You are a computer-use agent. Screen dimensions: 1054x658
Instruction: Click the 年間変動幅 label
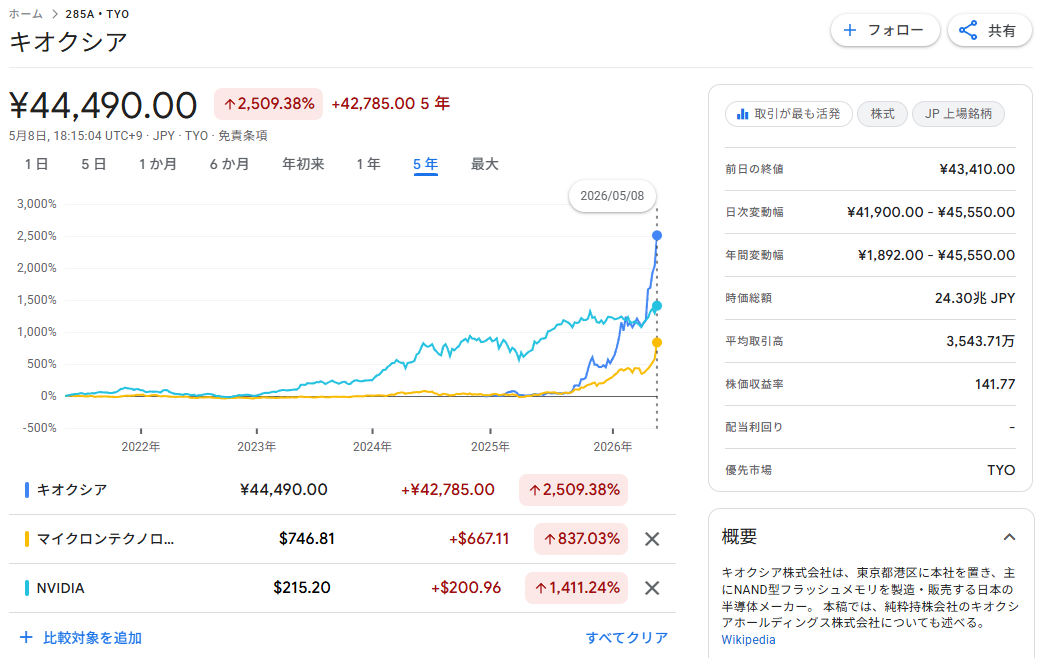click(754, 255)
